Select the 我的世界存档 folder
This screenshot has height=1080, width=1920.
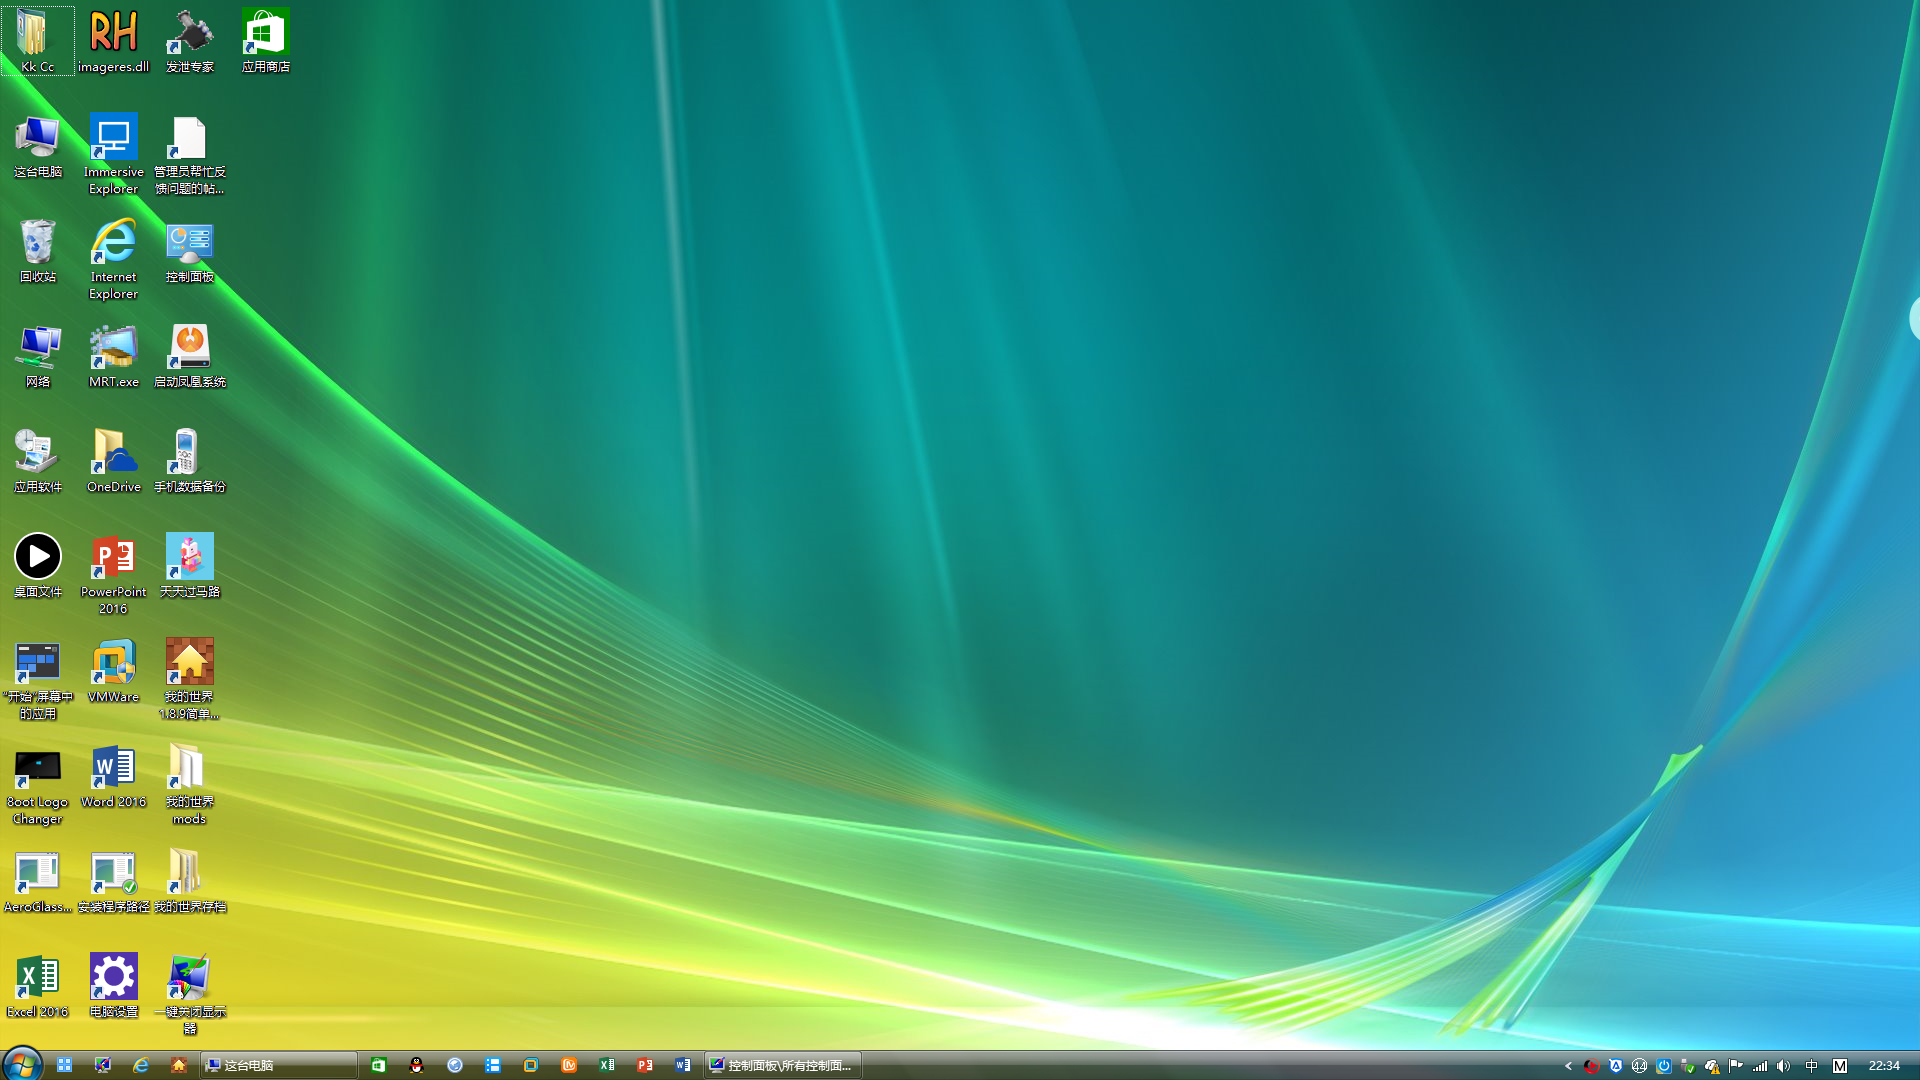click(x=189, y=881)
